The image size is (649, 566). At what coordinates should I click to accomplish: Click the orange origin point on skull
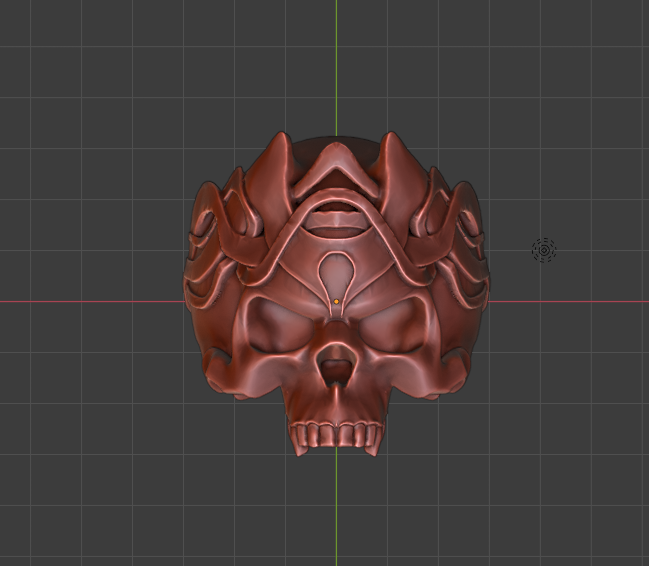337,300
